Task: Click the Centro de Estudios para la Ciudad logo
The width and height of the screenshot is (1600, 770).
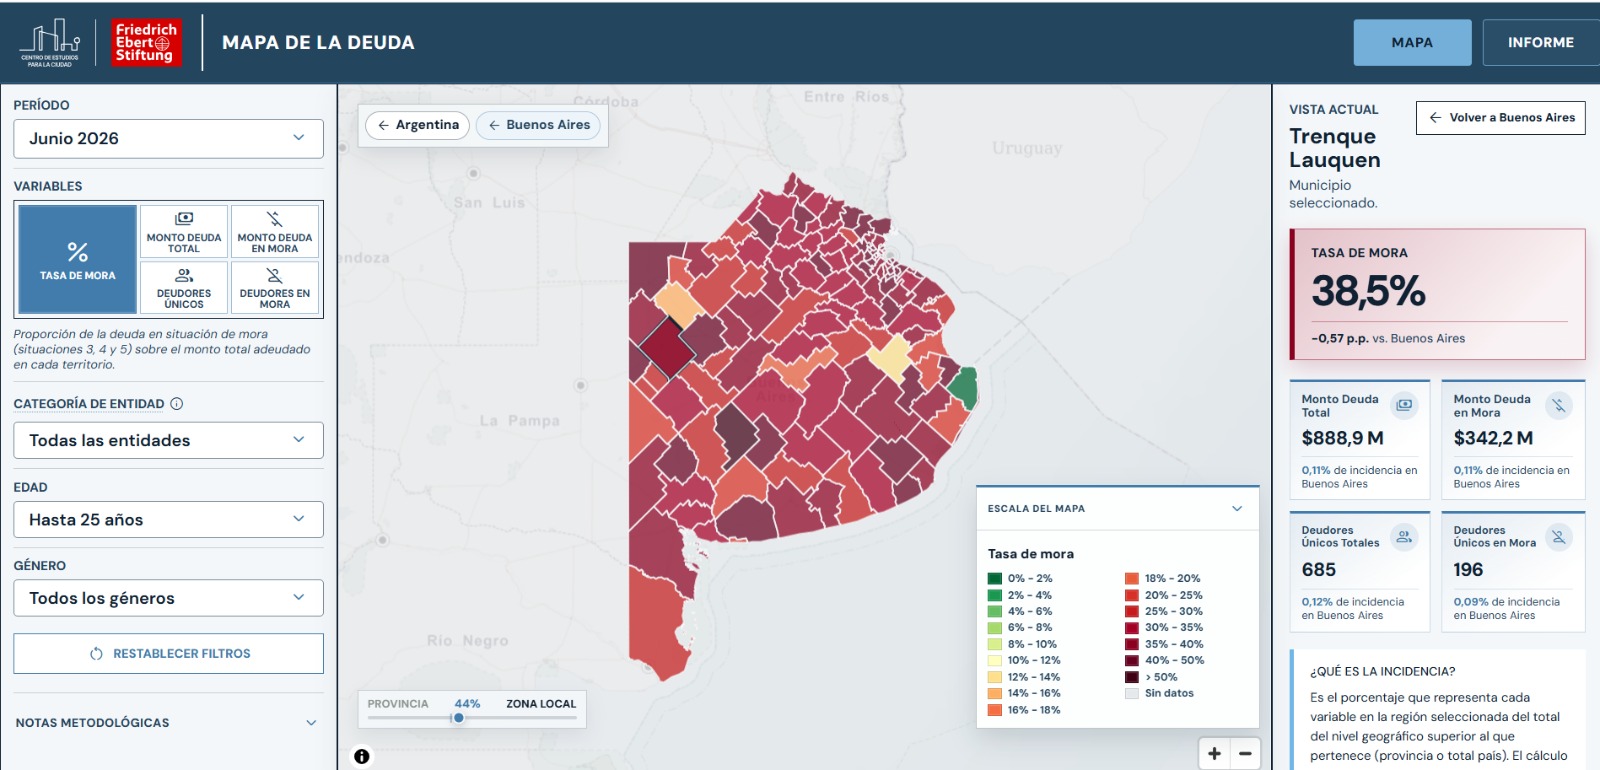Action: 50,43
